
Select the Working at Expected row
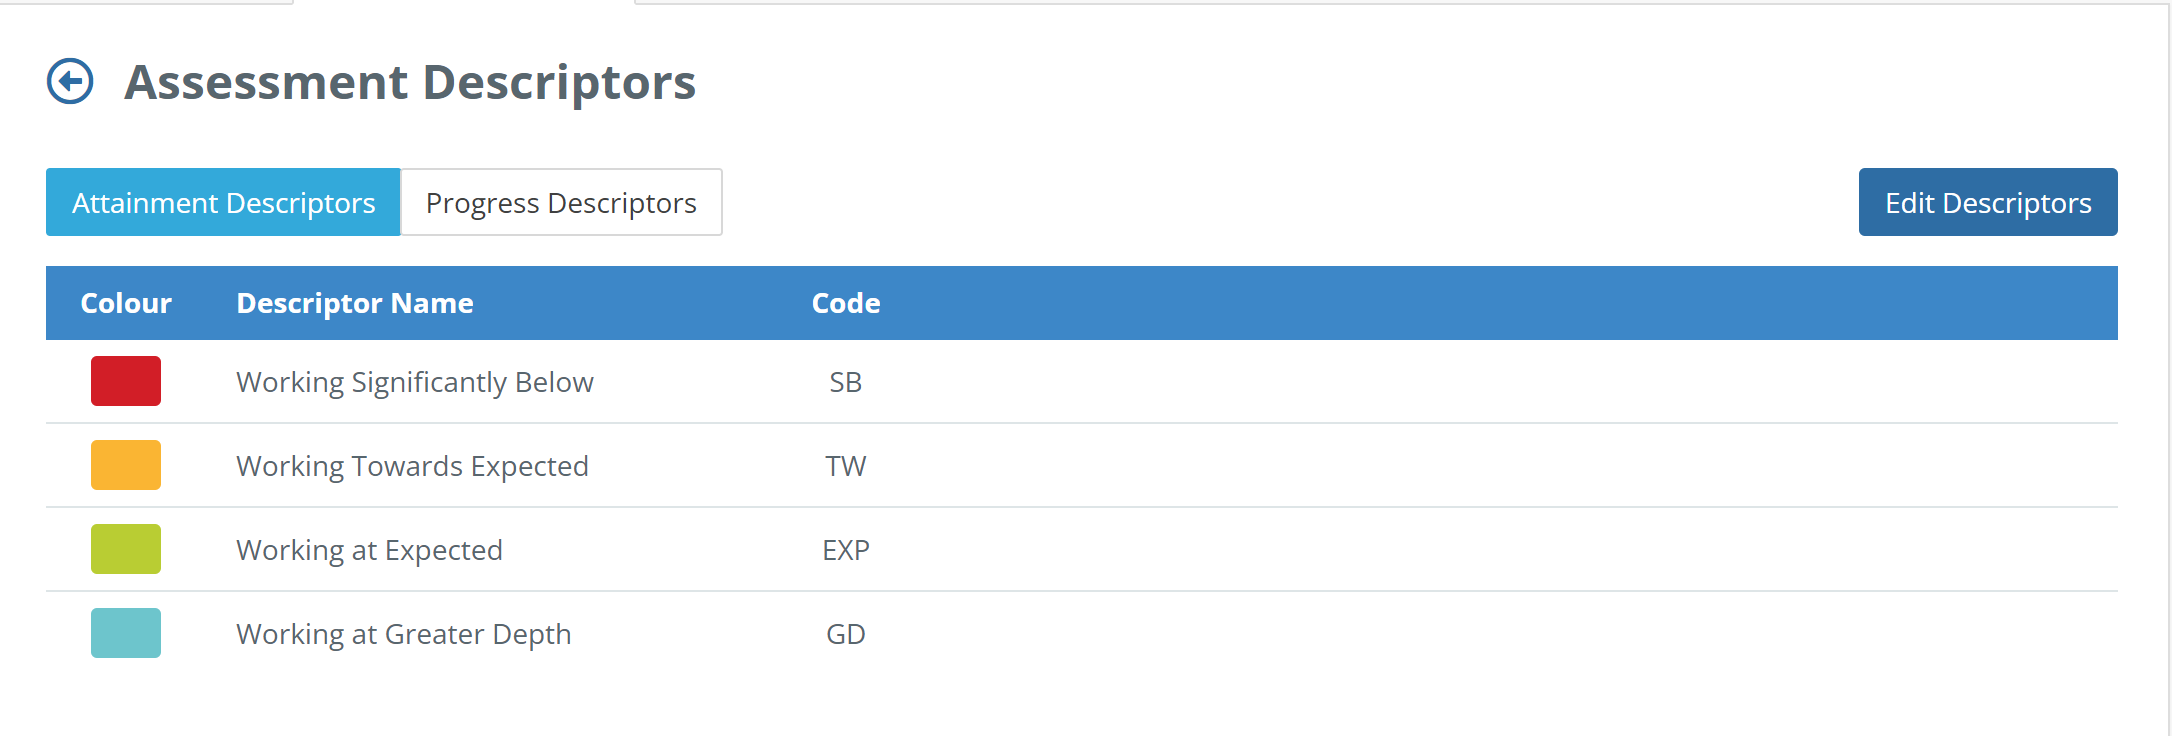[x=1082, y=549]
